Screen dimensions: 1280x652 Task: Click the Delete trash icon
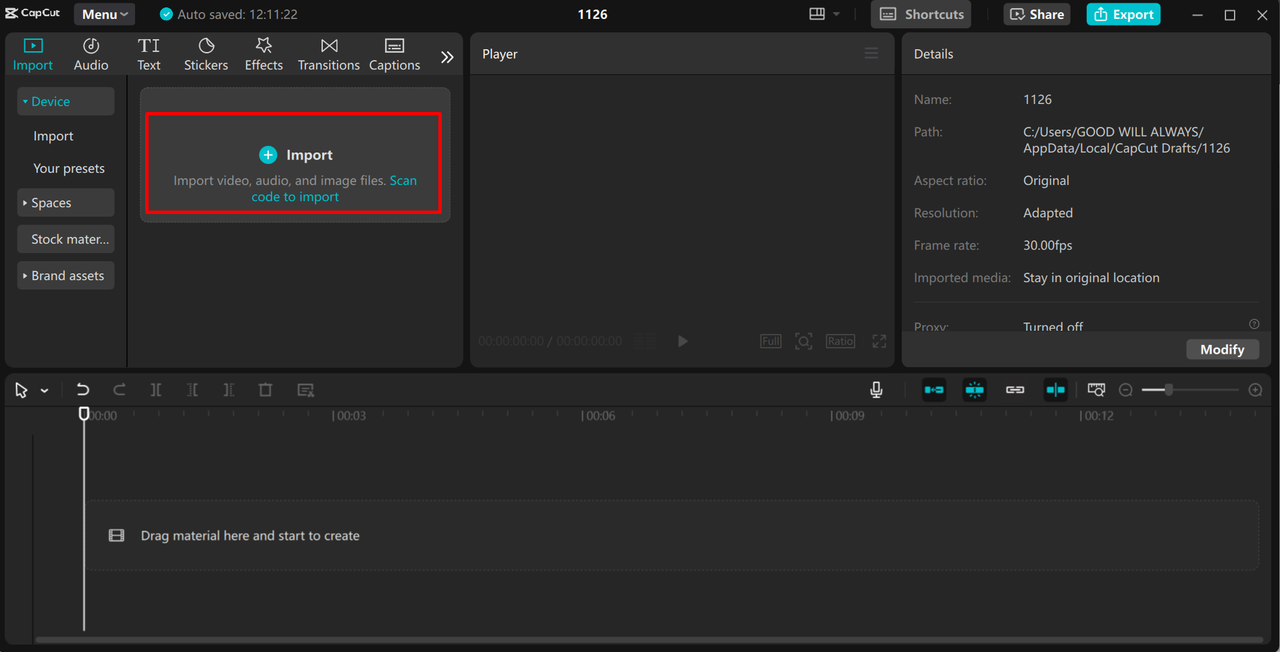click(x=265, y=390)
